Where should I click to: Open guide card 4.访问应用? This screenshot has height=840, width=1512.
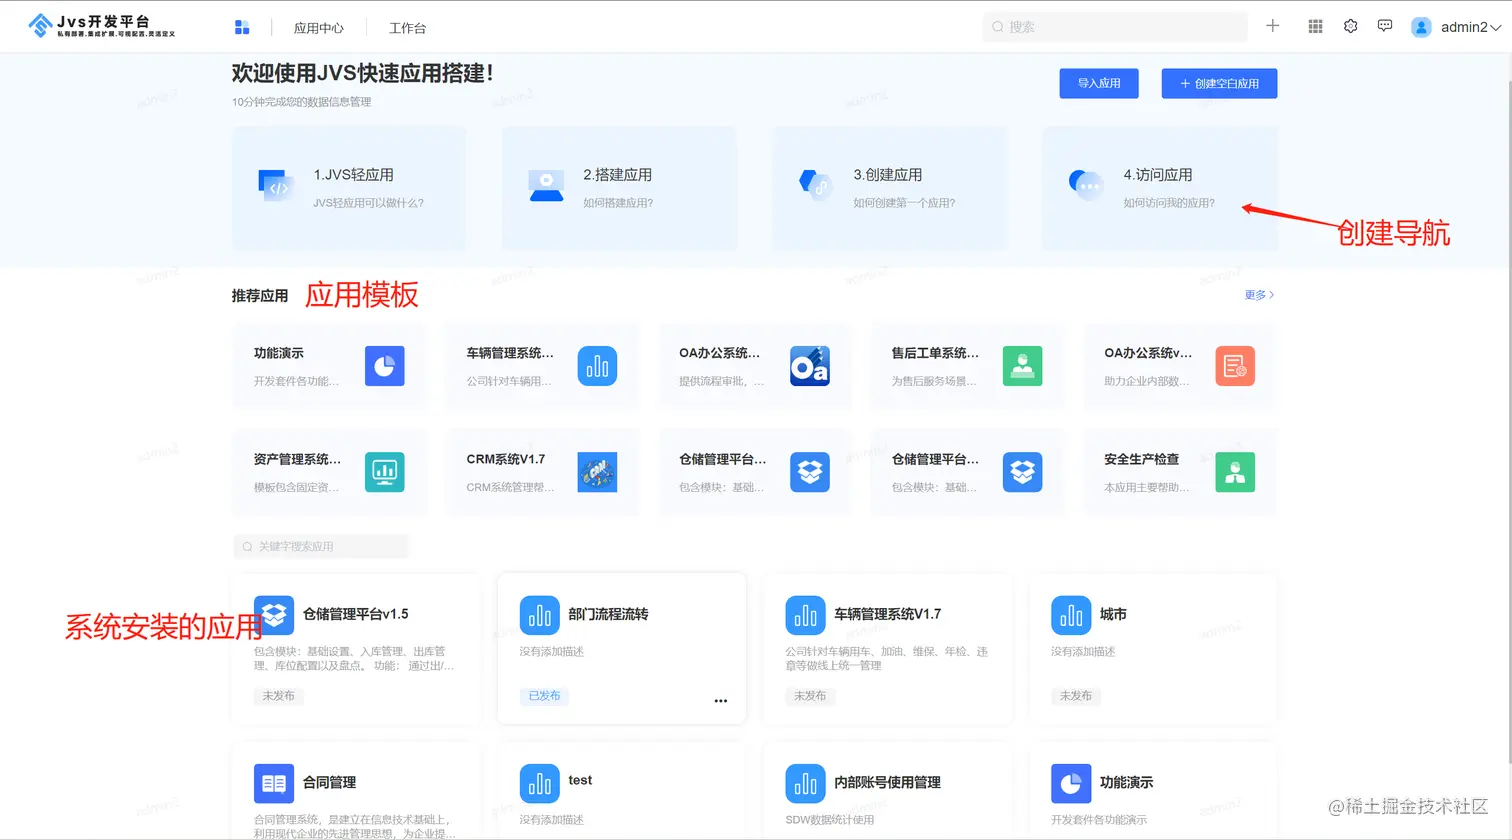tap(1159, 188)
